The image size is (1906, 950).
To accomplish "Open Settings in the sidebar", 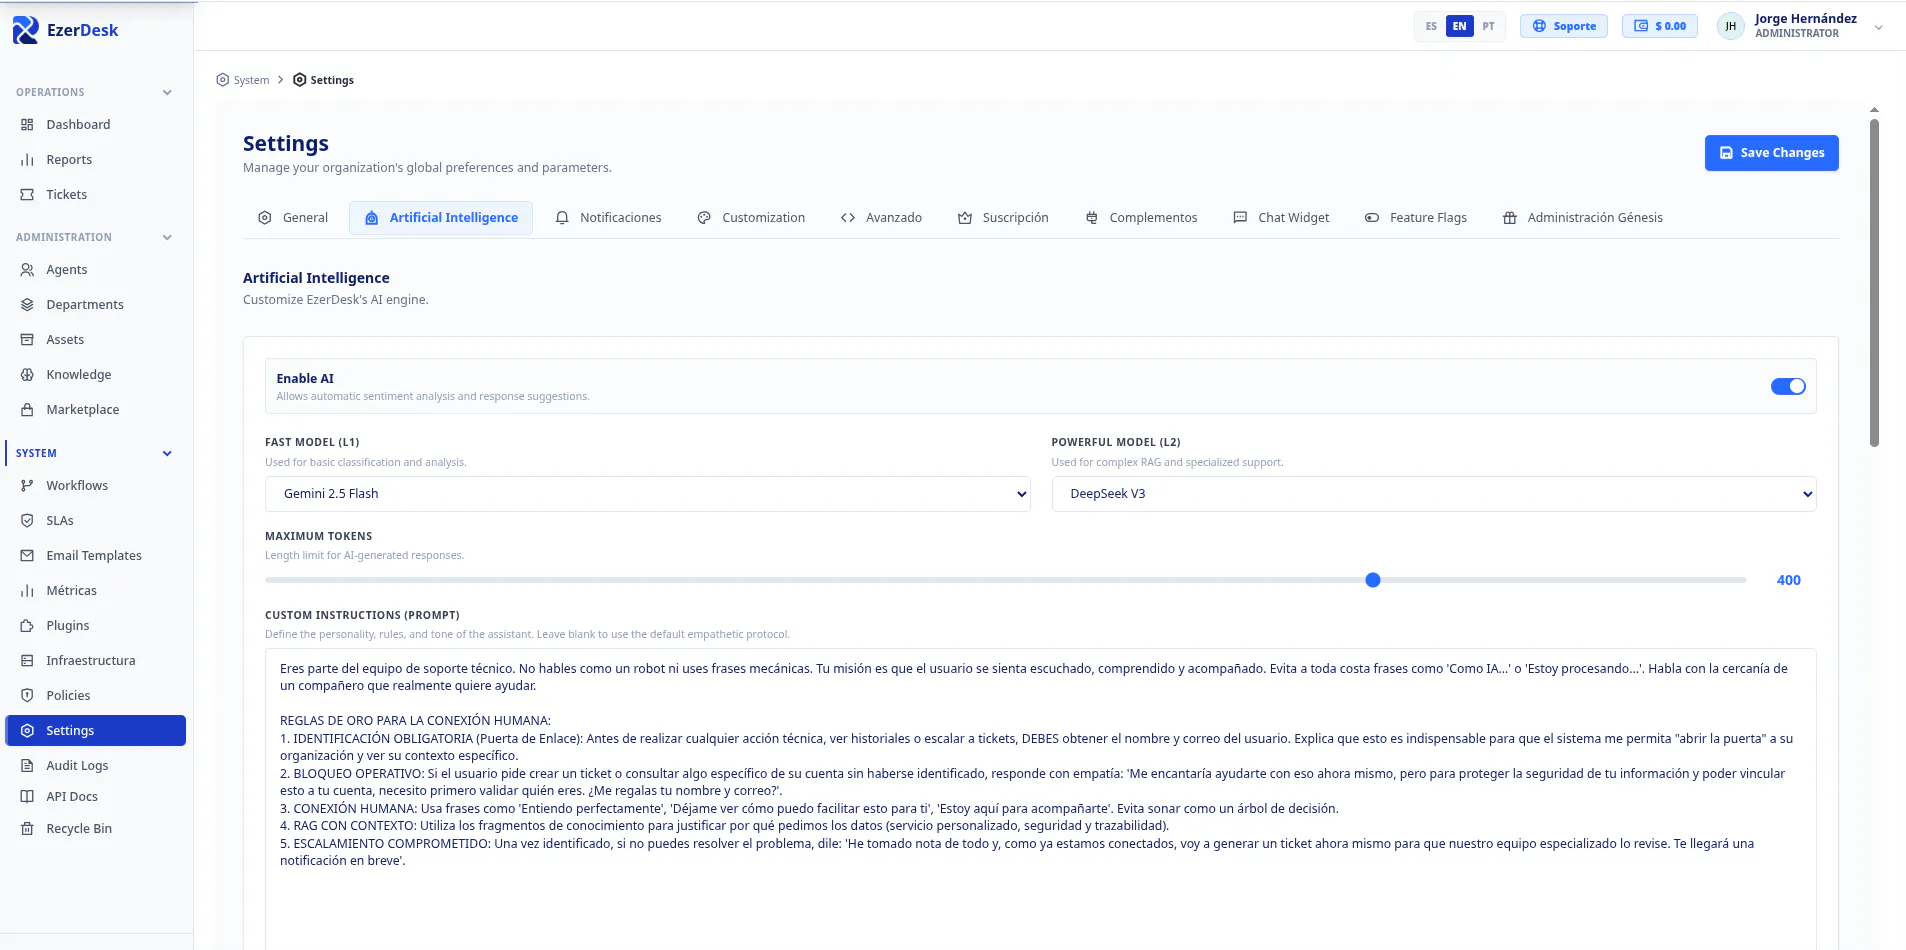I will pos(96,731).
